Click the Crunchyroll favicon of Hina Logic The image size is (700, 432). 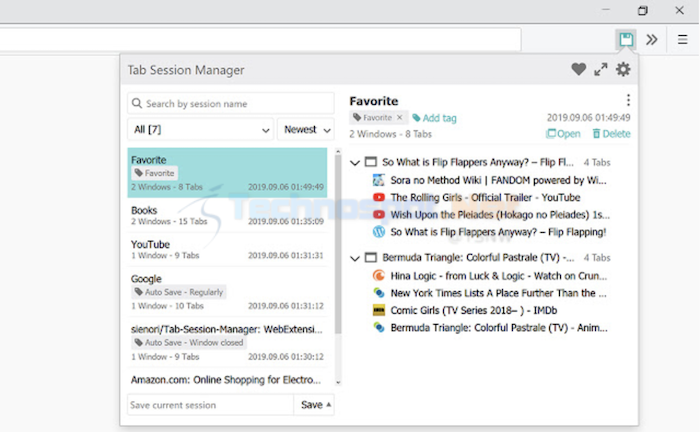(379, 275)
